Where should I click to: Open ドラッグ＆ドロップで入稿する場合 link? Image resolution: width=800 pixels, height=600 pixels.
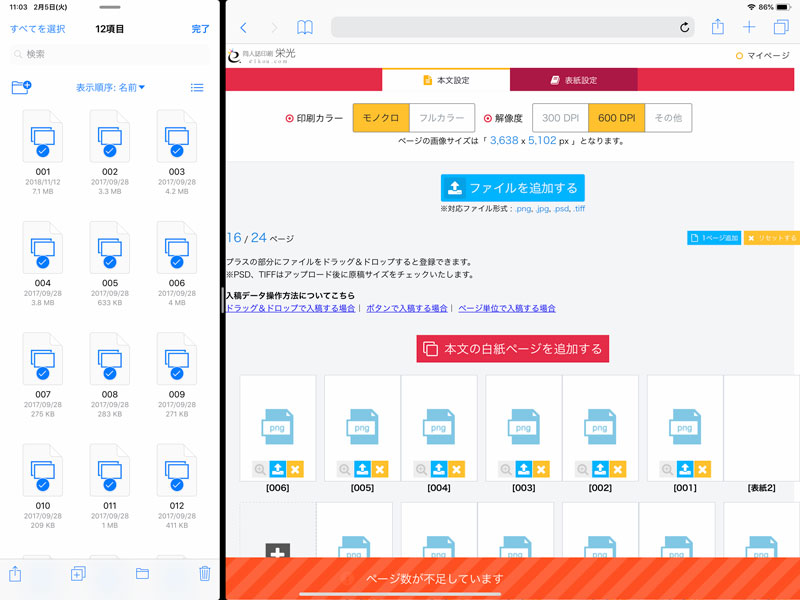click(x=290, y=309)
